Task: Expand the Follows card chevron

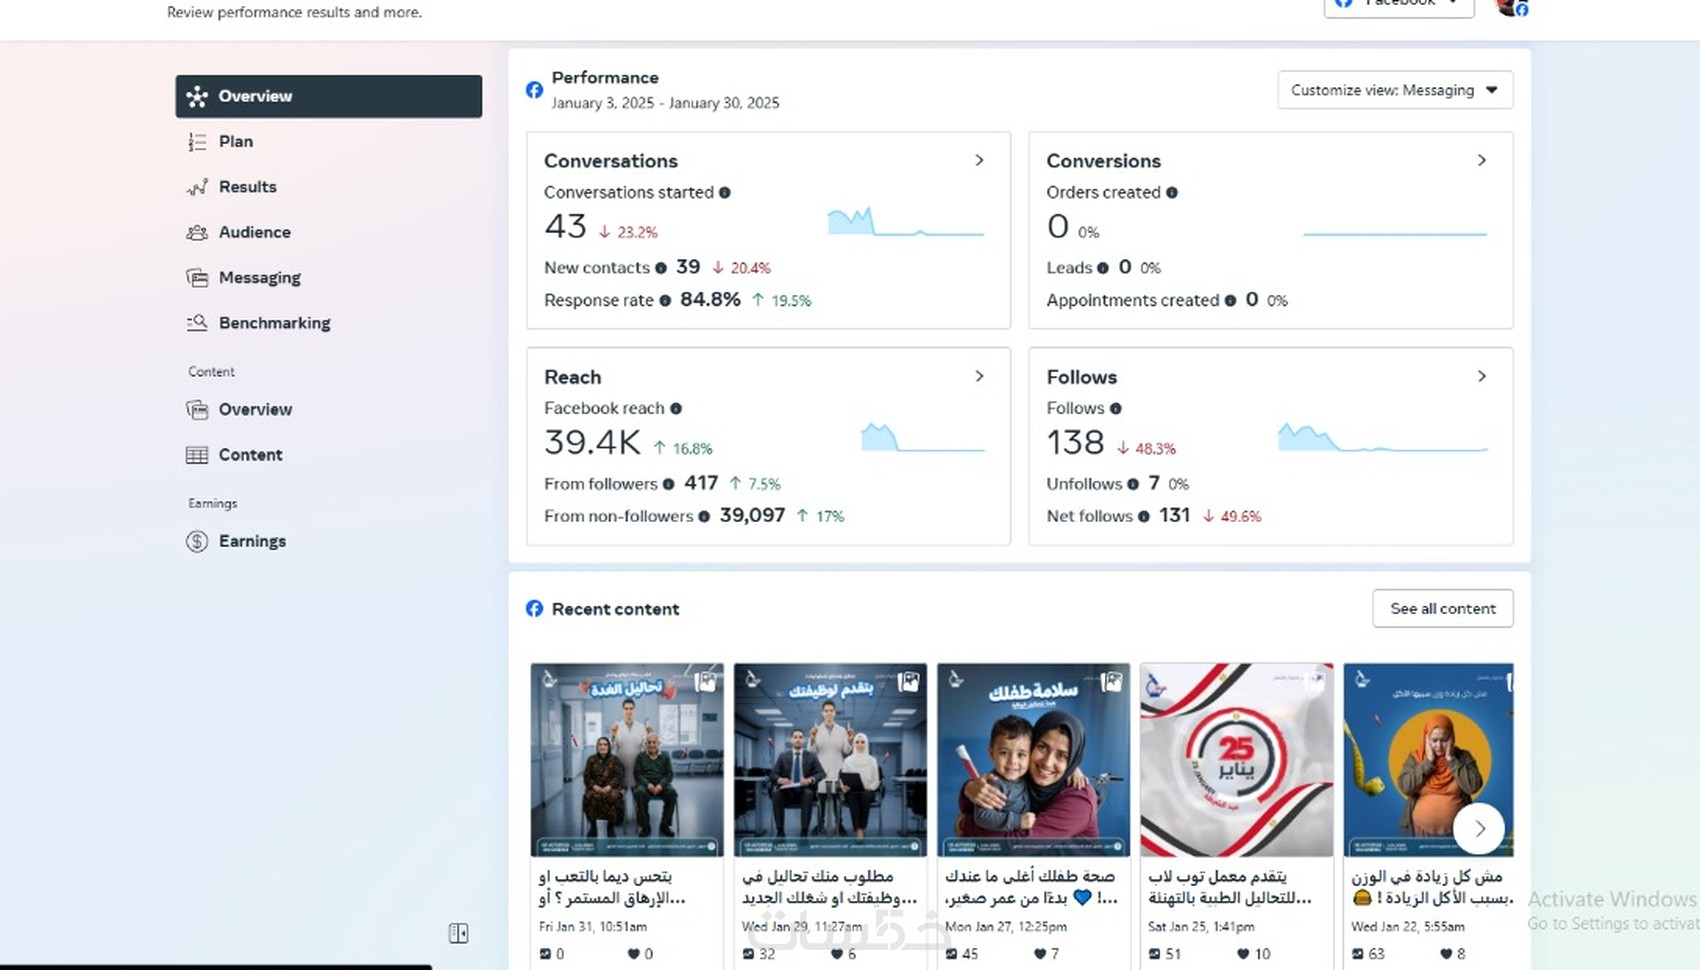Action: (x=1482, y=376)
